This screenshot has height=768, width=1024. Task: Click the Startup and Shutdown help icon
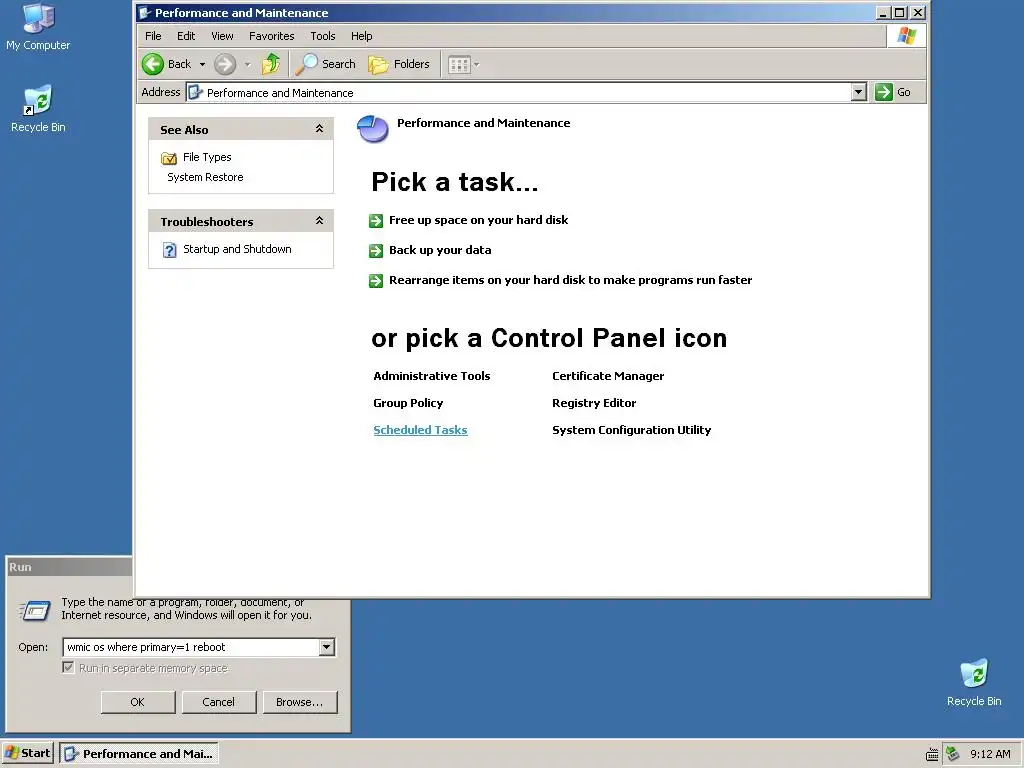[x=169, y=250]
